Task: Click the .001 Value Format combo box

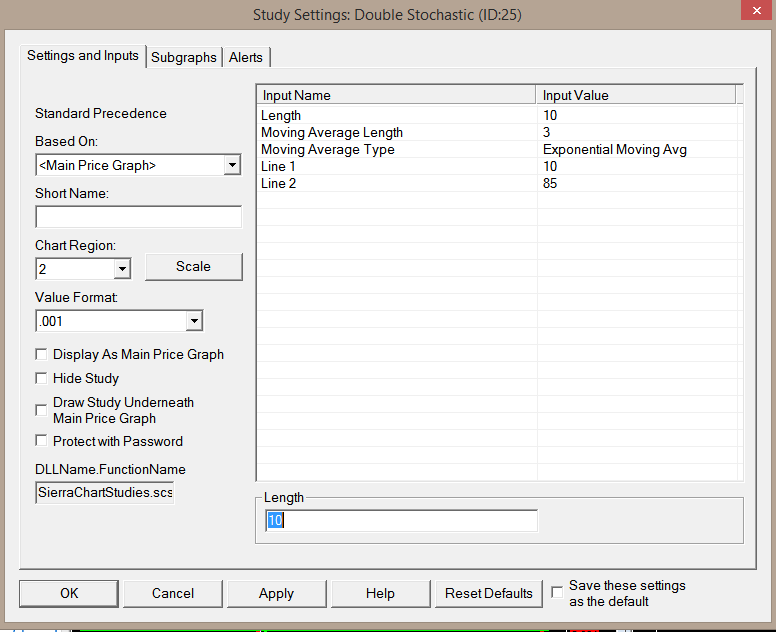Action: click(119, 321)
